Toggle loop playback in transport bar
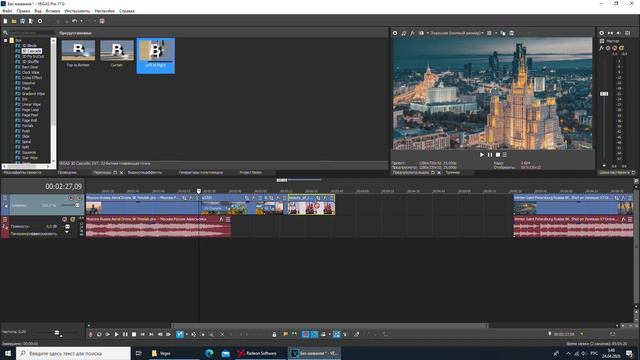The width and height of the screenshot is (640, 360). click(x=99, y=334)
